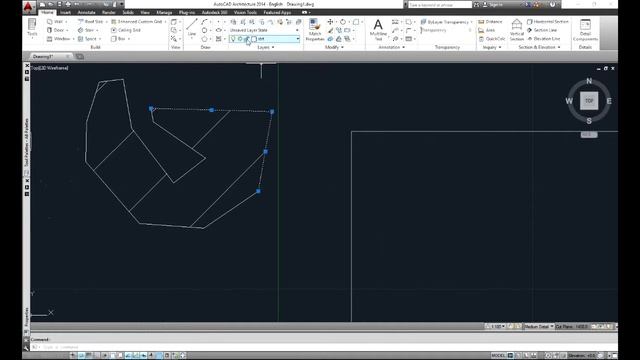Image resolution: width=640 pixels, height=360 pixels.
Task: Select the Section Line tool
Action: [x=542, y=30]
